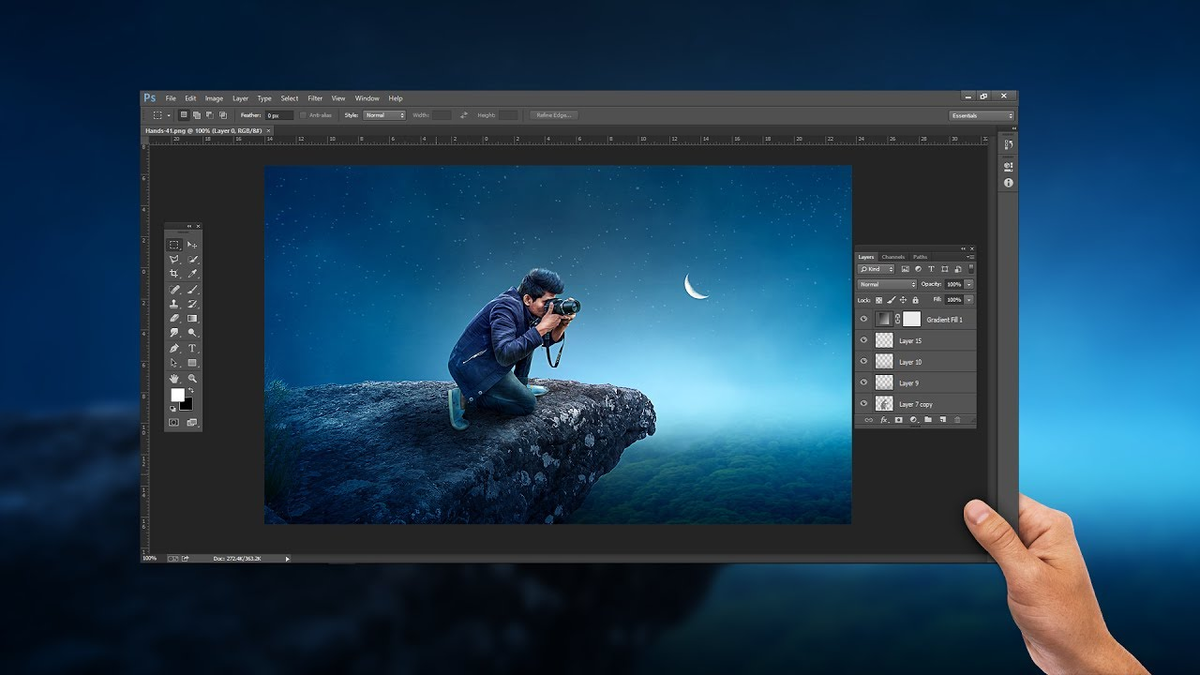
Task: Select the Hand tool
Action: (174, 378)
